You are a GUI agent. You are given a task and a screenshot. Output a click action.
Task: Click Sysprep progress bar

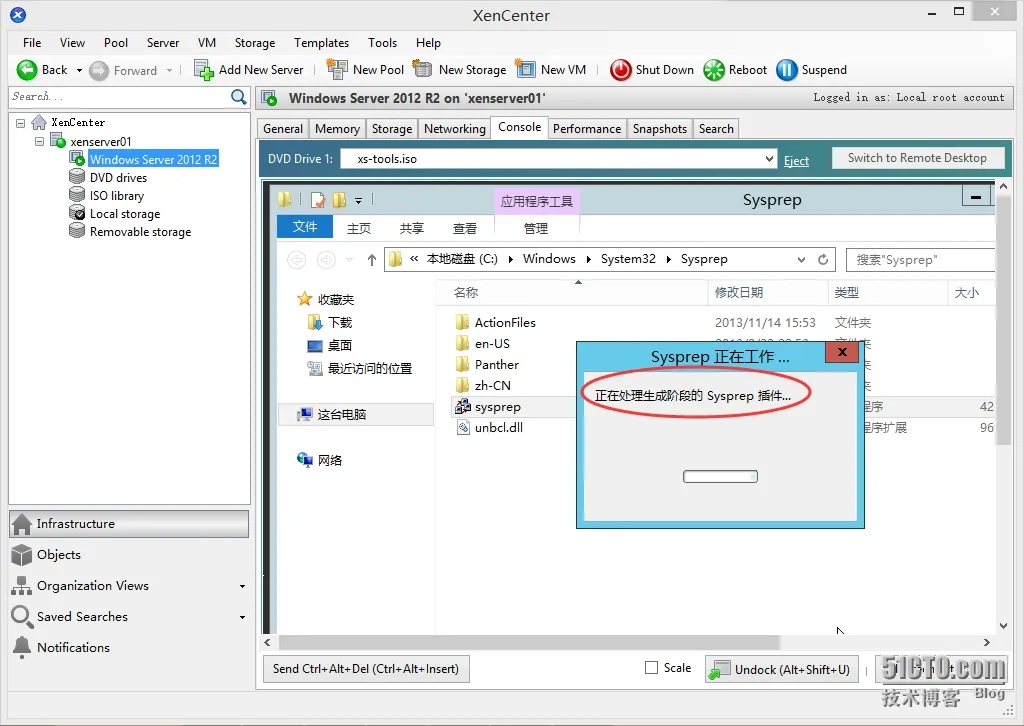point(720,477)
